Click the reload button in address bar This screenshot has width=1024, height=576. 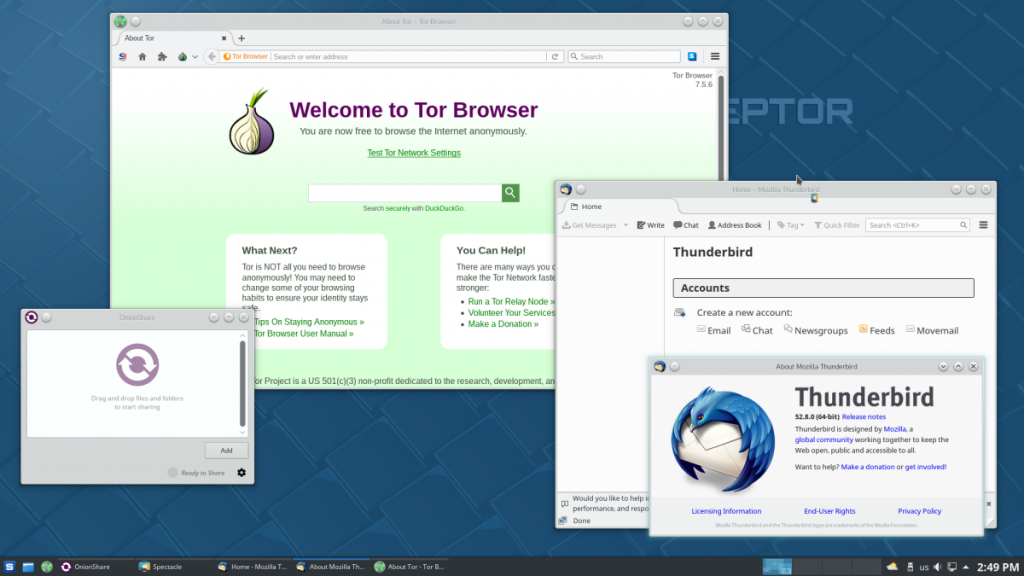(x=554, y=57)
